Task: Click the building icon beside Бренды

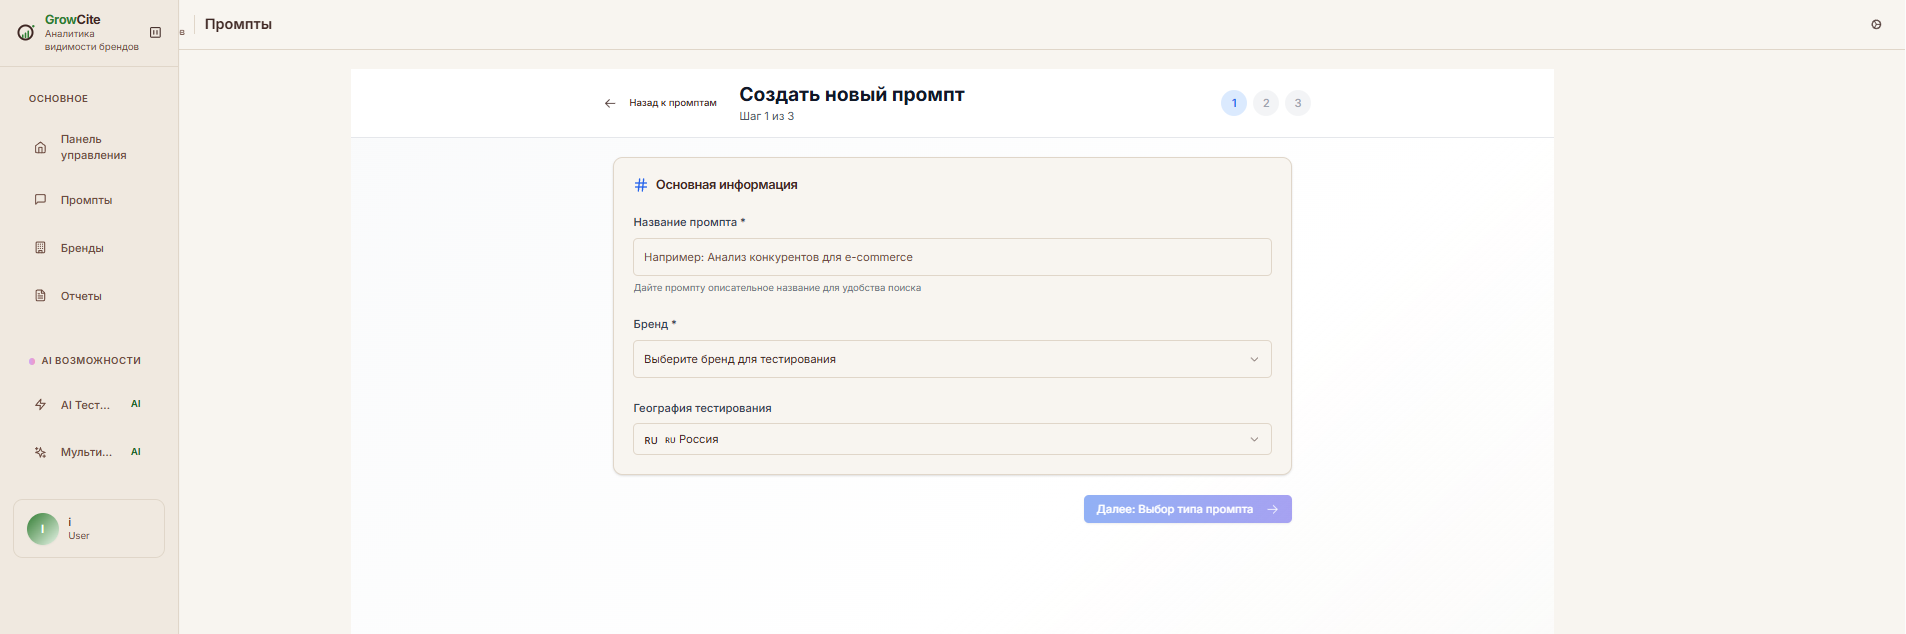Action: pos(41,248)
